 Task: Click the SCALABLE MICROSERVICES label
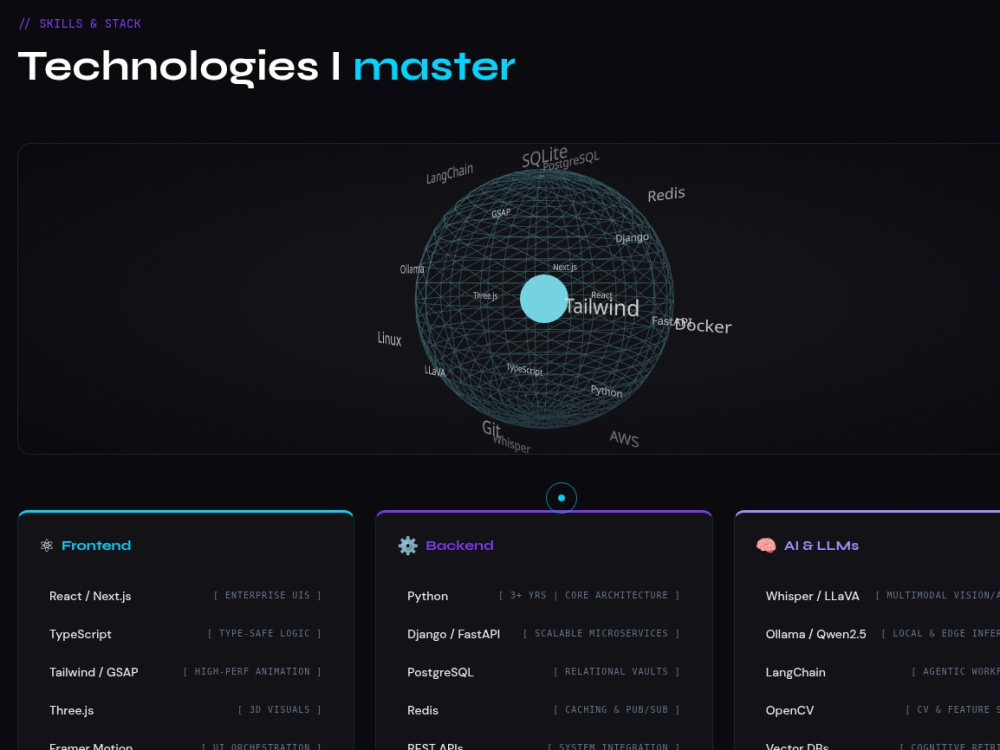pos(601,633)
